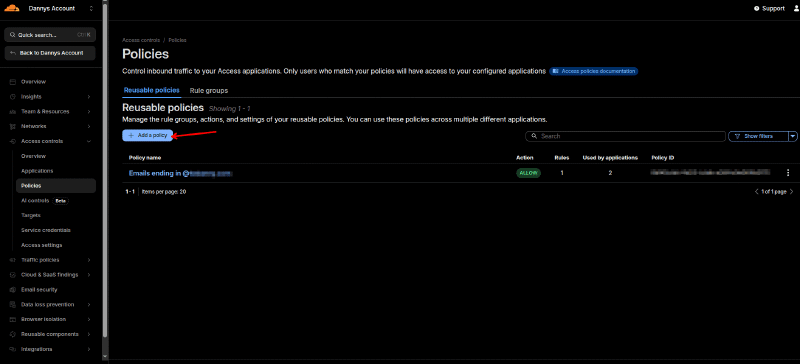Expand the Data loss prevention chevron
This screenshot has width=800, height=364.
89,304
